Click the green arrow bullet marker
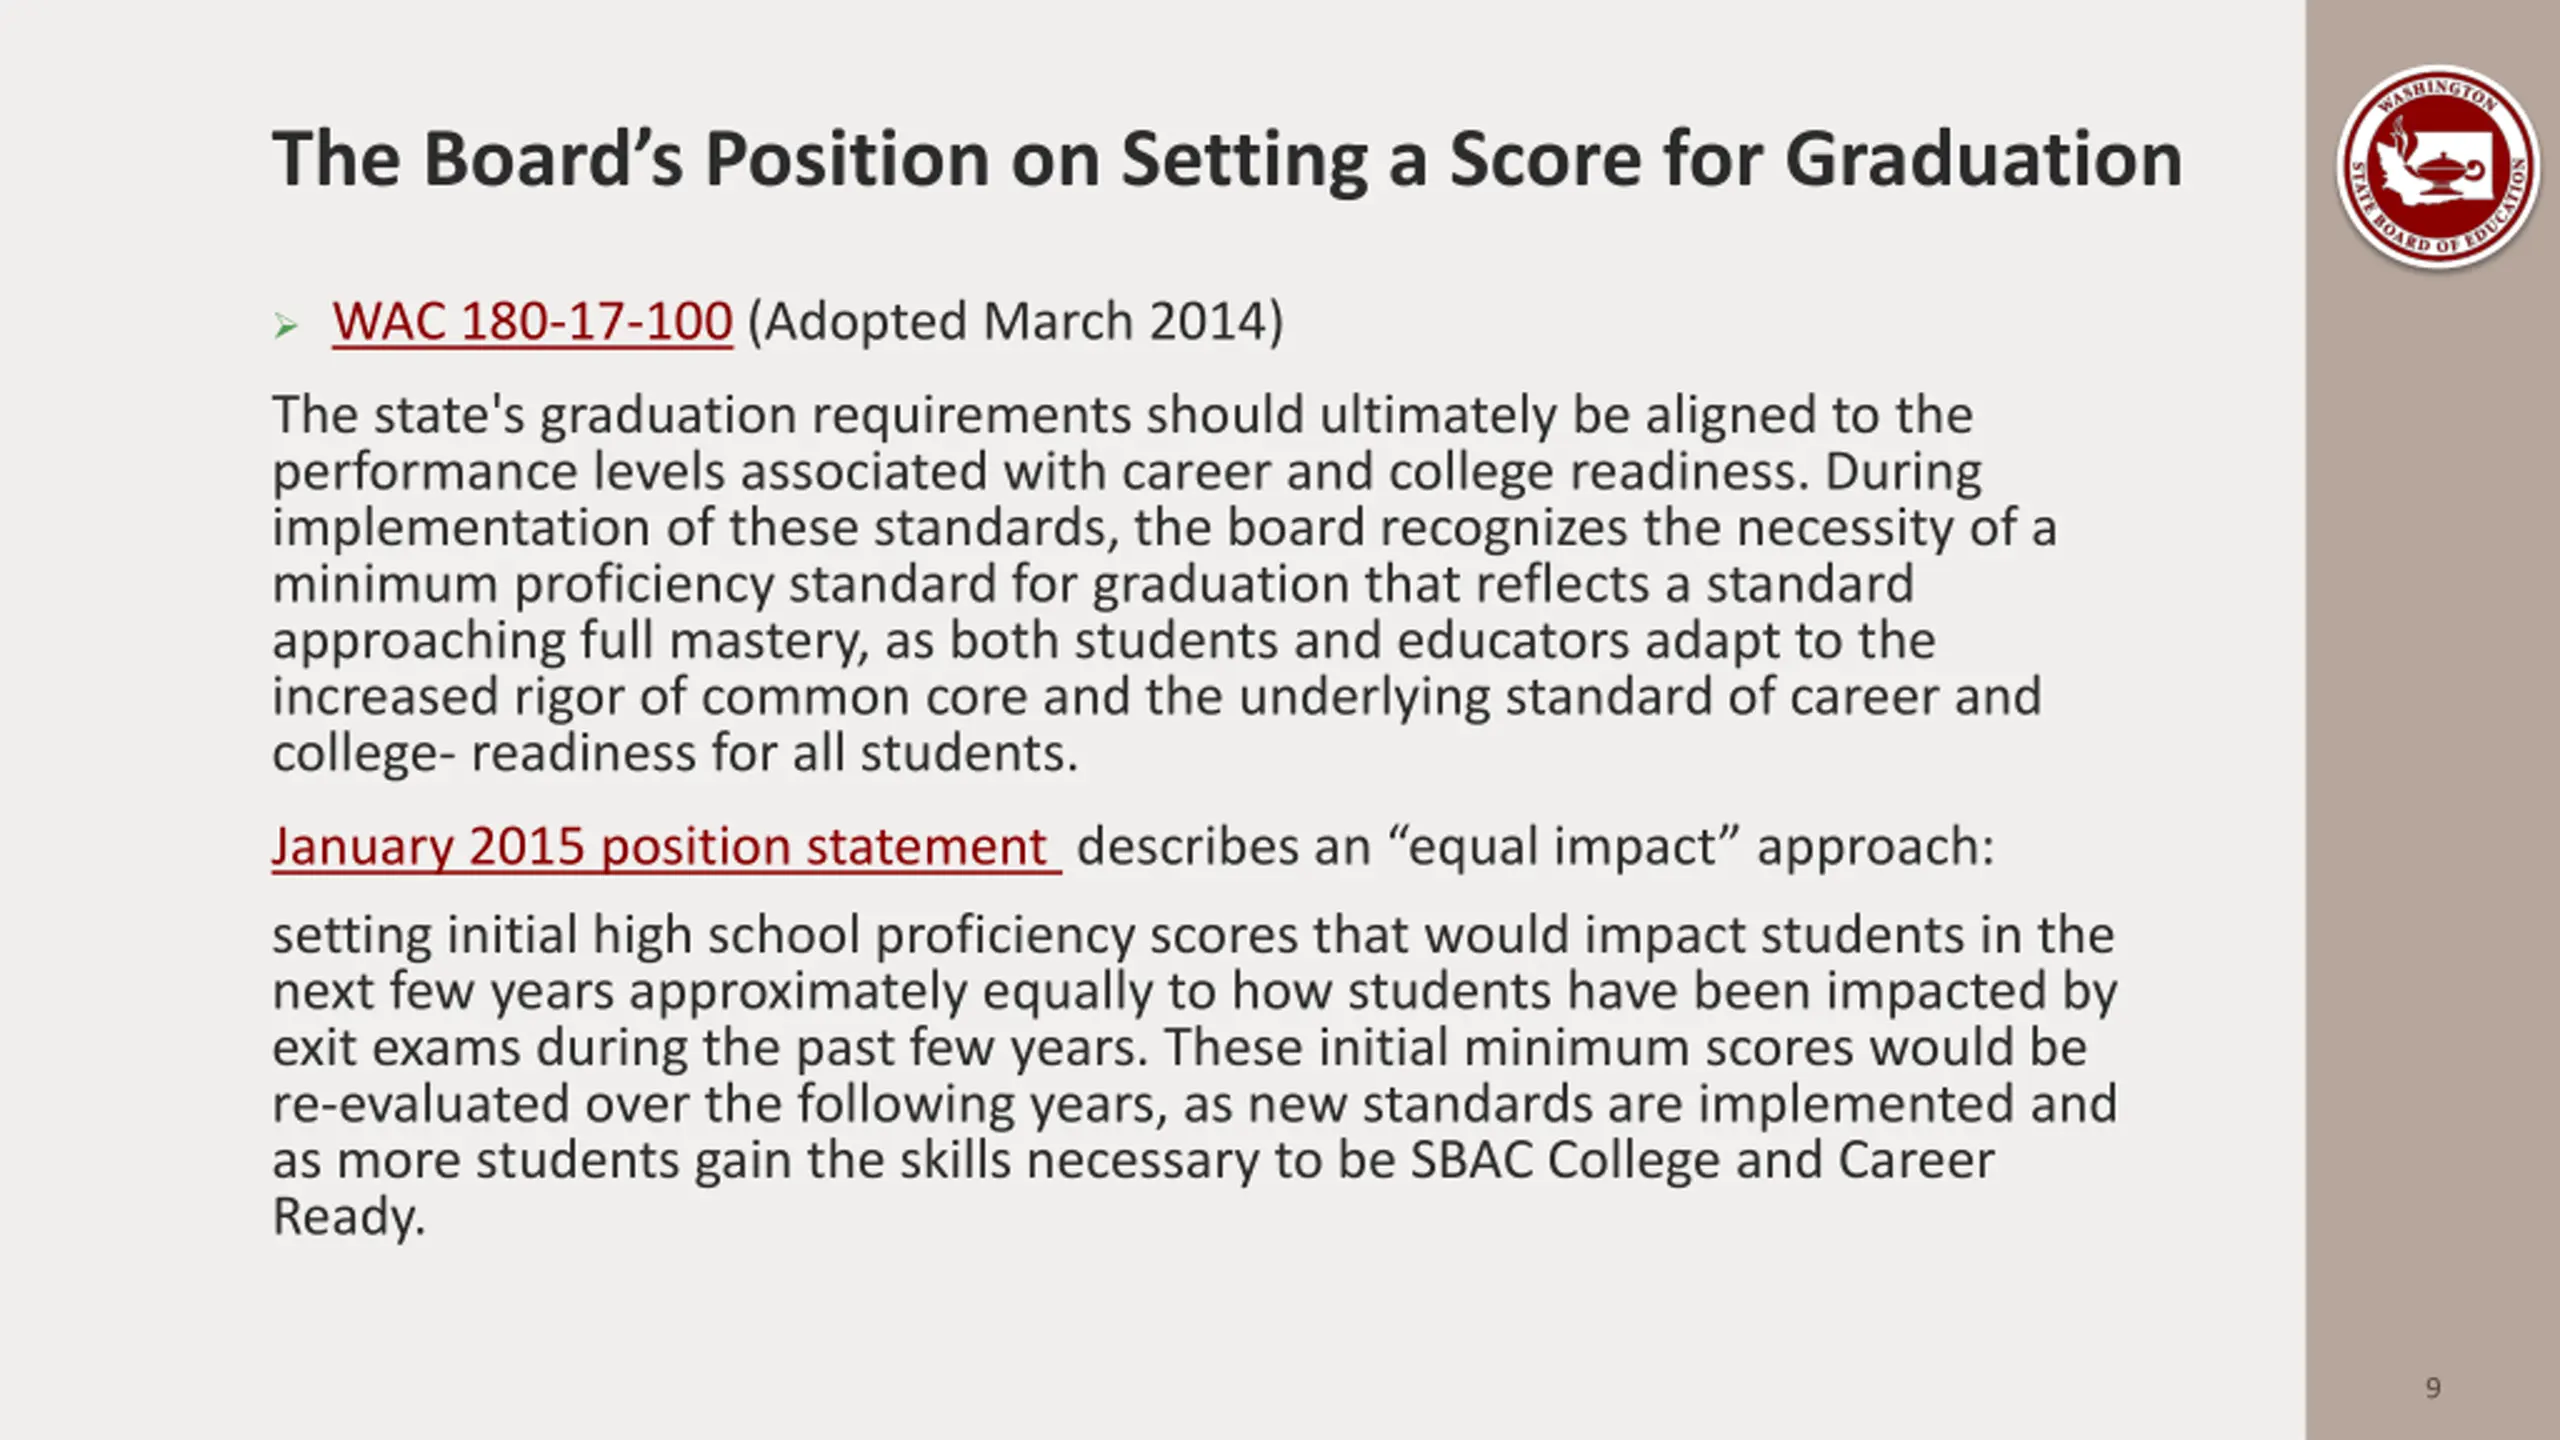Screen dimensions: 2560x1440 tap(286, 326)
